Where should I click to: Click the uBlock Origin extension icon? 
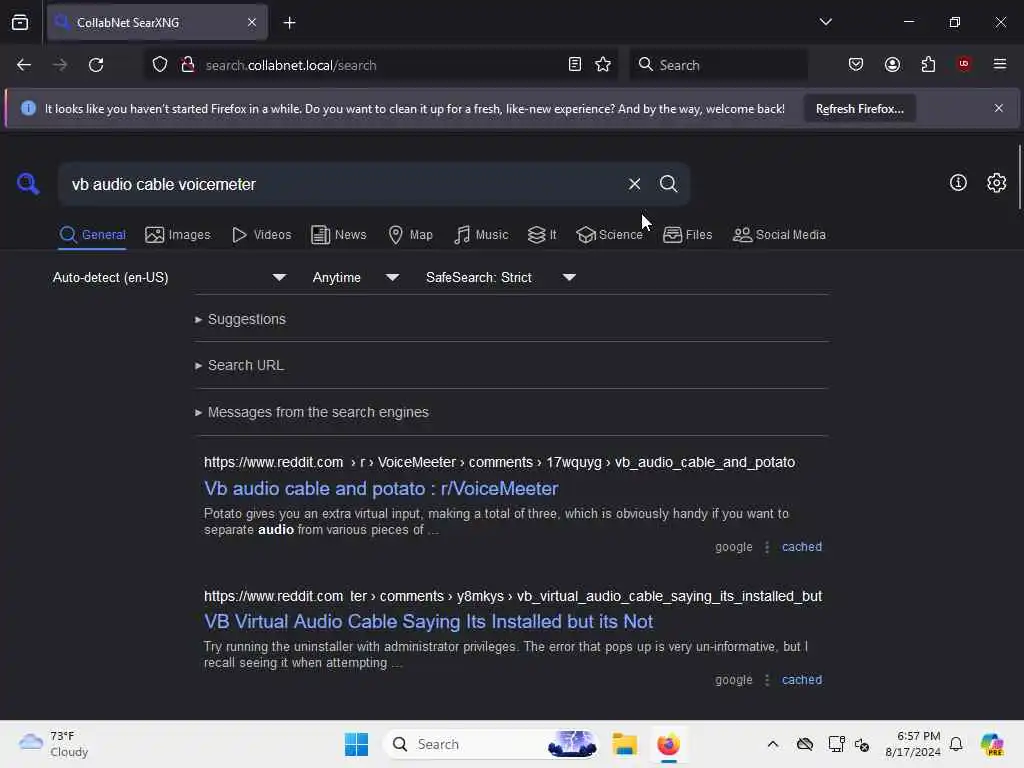coord(963,64)
